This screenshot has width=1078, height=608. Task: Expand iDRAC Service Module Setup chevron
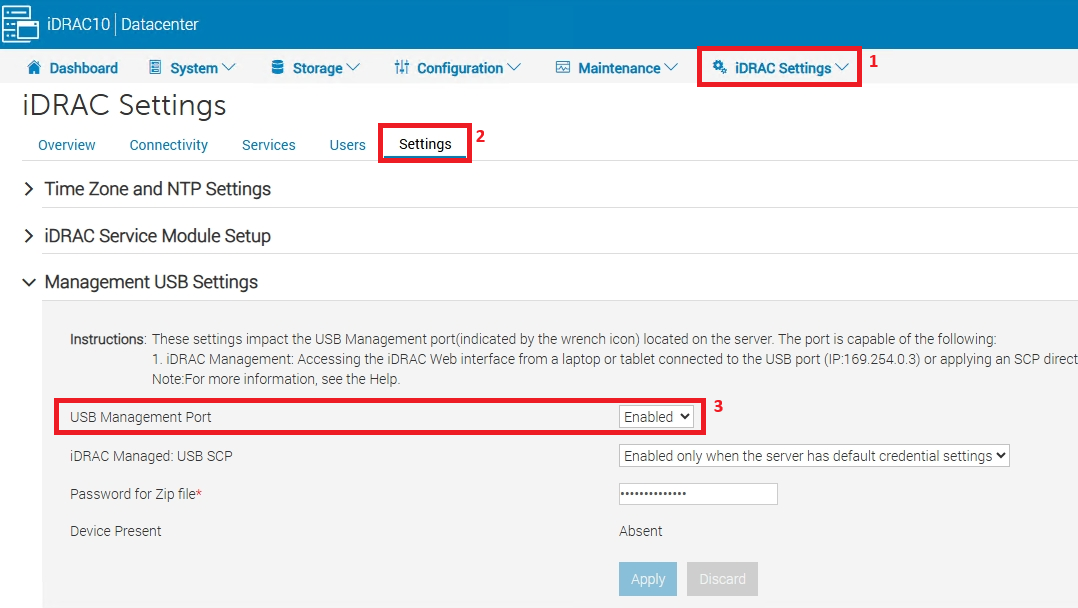click(x=29, y=236)
